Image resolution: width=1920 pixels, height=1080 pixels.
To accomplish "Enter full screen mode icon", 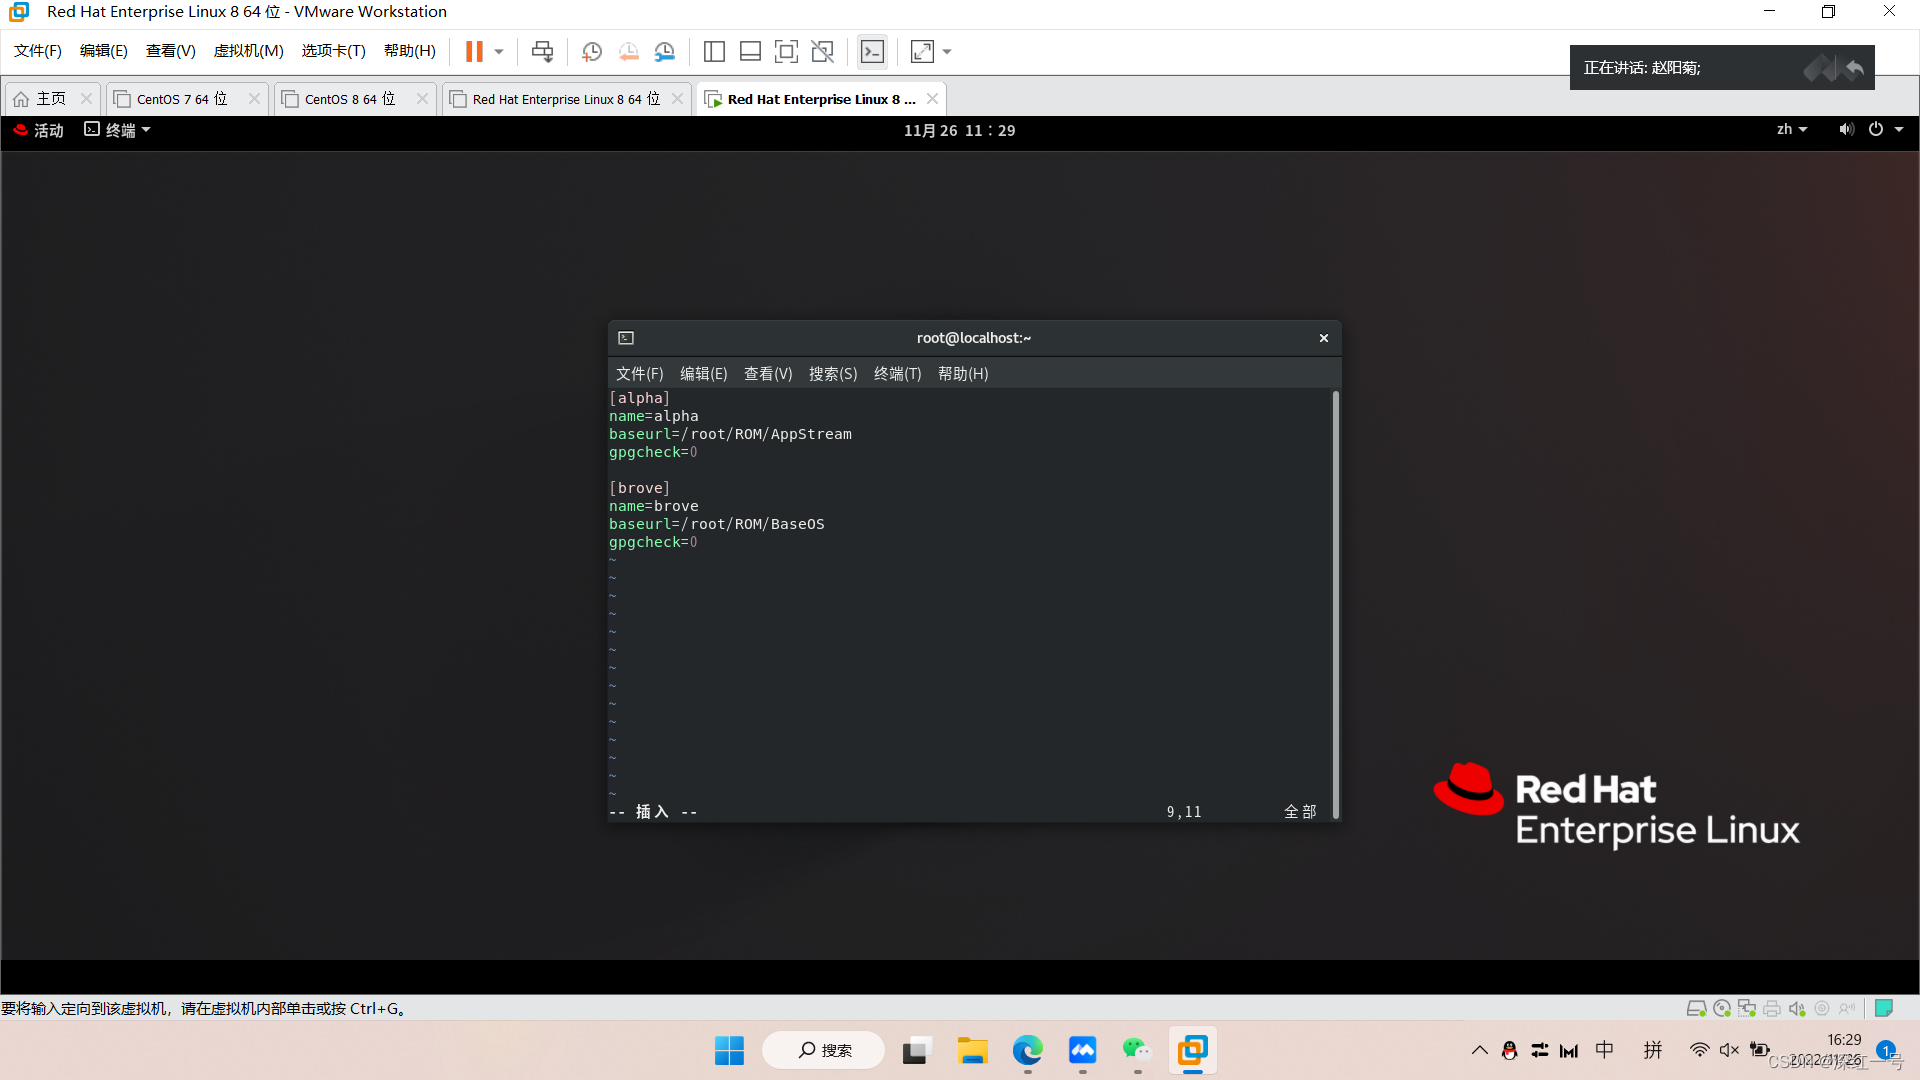I will coord(786,51).
